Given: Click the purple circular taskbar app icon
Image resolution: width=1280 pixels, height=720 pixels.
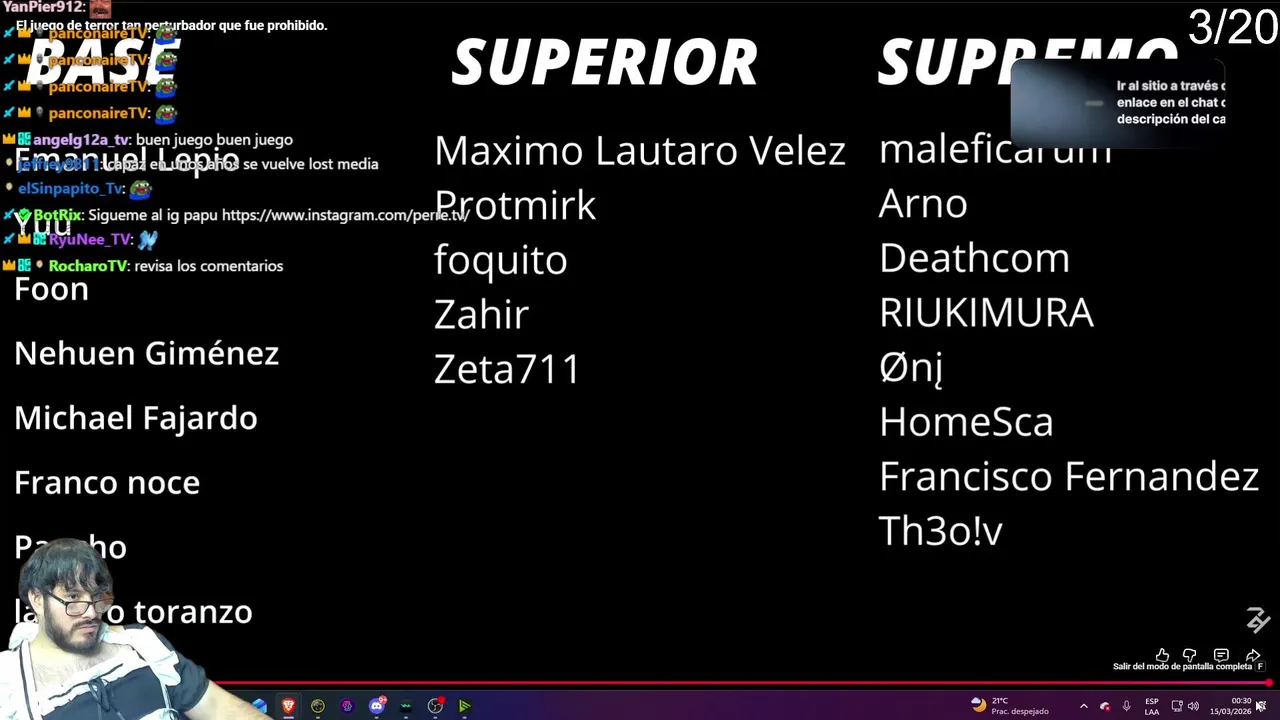Looking at the screenshot, I should coord(347,706).
